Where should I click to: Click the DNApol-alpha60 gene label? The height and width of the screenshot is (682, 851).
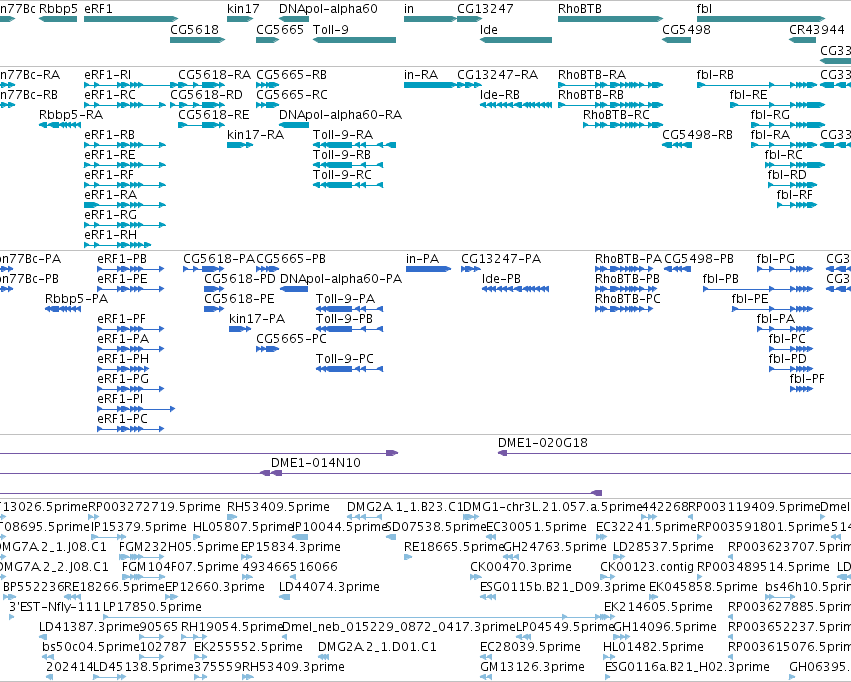click(328, 9)
